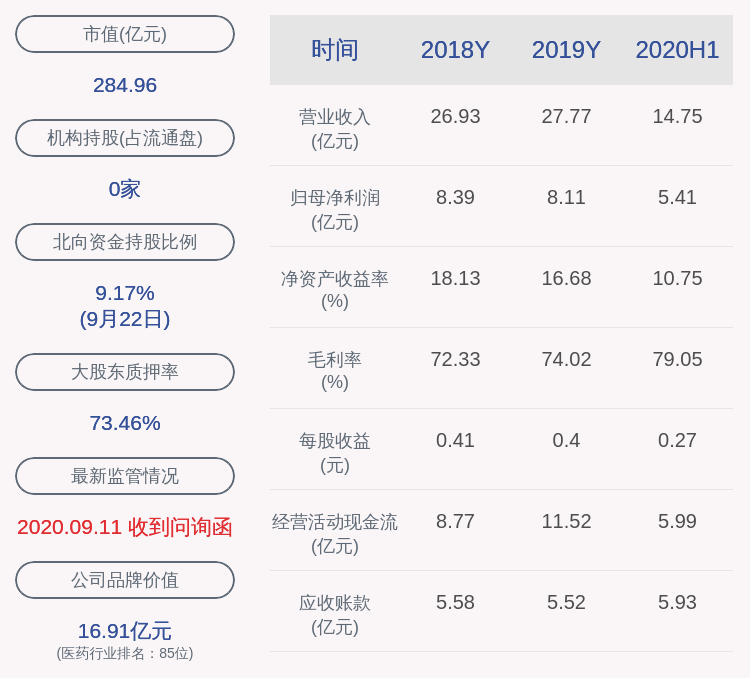This screenshot has height=678, width=750.
Task: Select net profit value 8.39
Action: (455, 197)
